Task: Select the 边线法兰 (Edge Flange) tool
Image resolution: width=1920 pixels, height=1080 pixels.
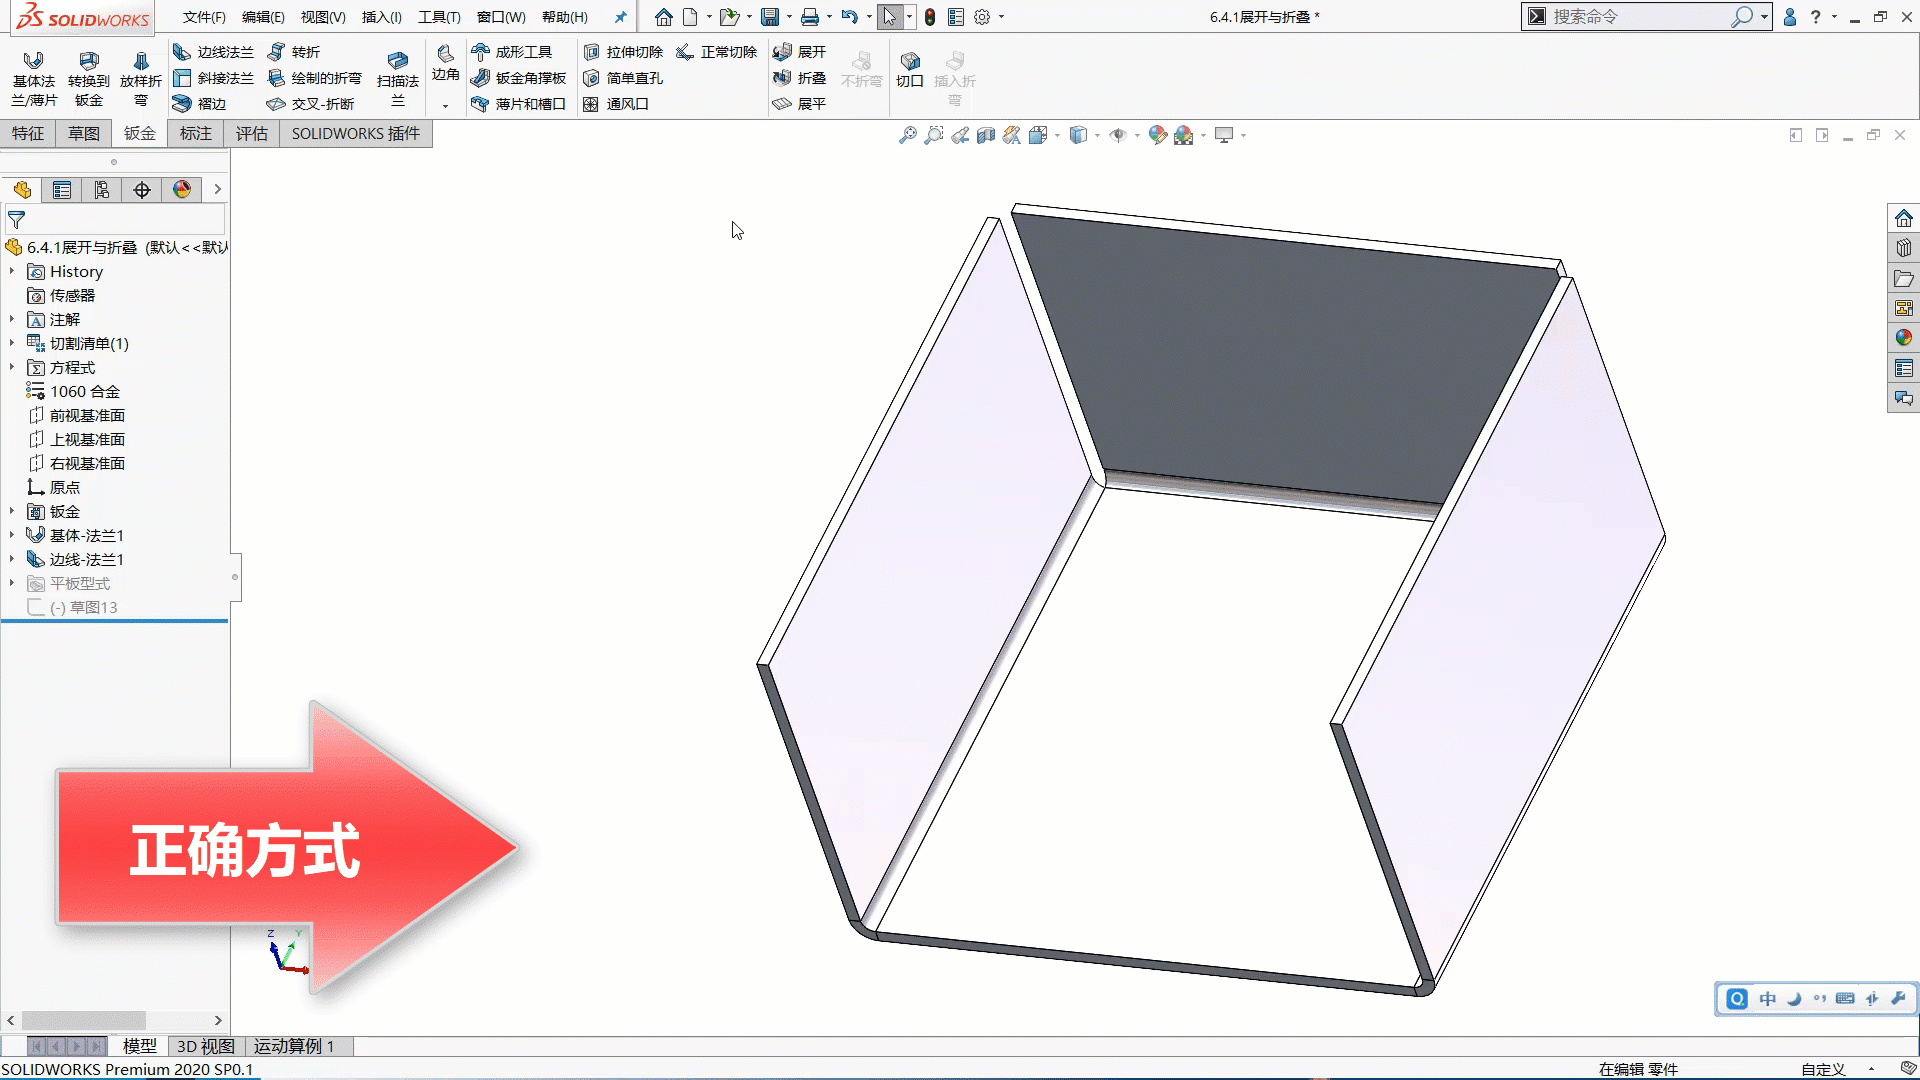Action: click(215, 51)
